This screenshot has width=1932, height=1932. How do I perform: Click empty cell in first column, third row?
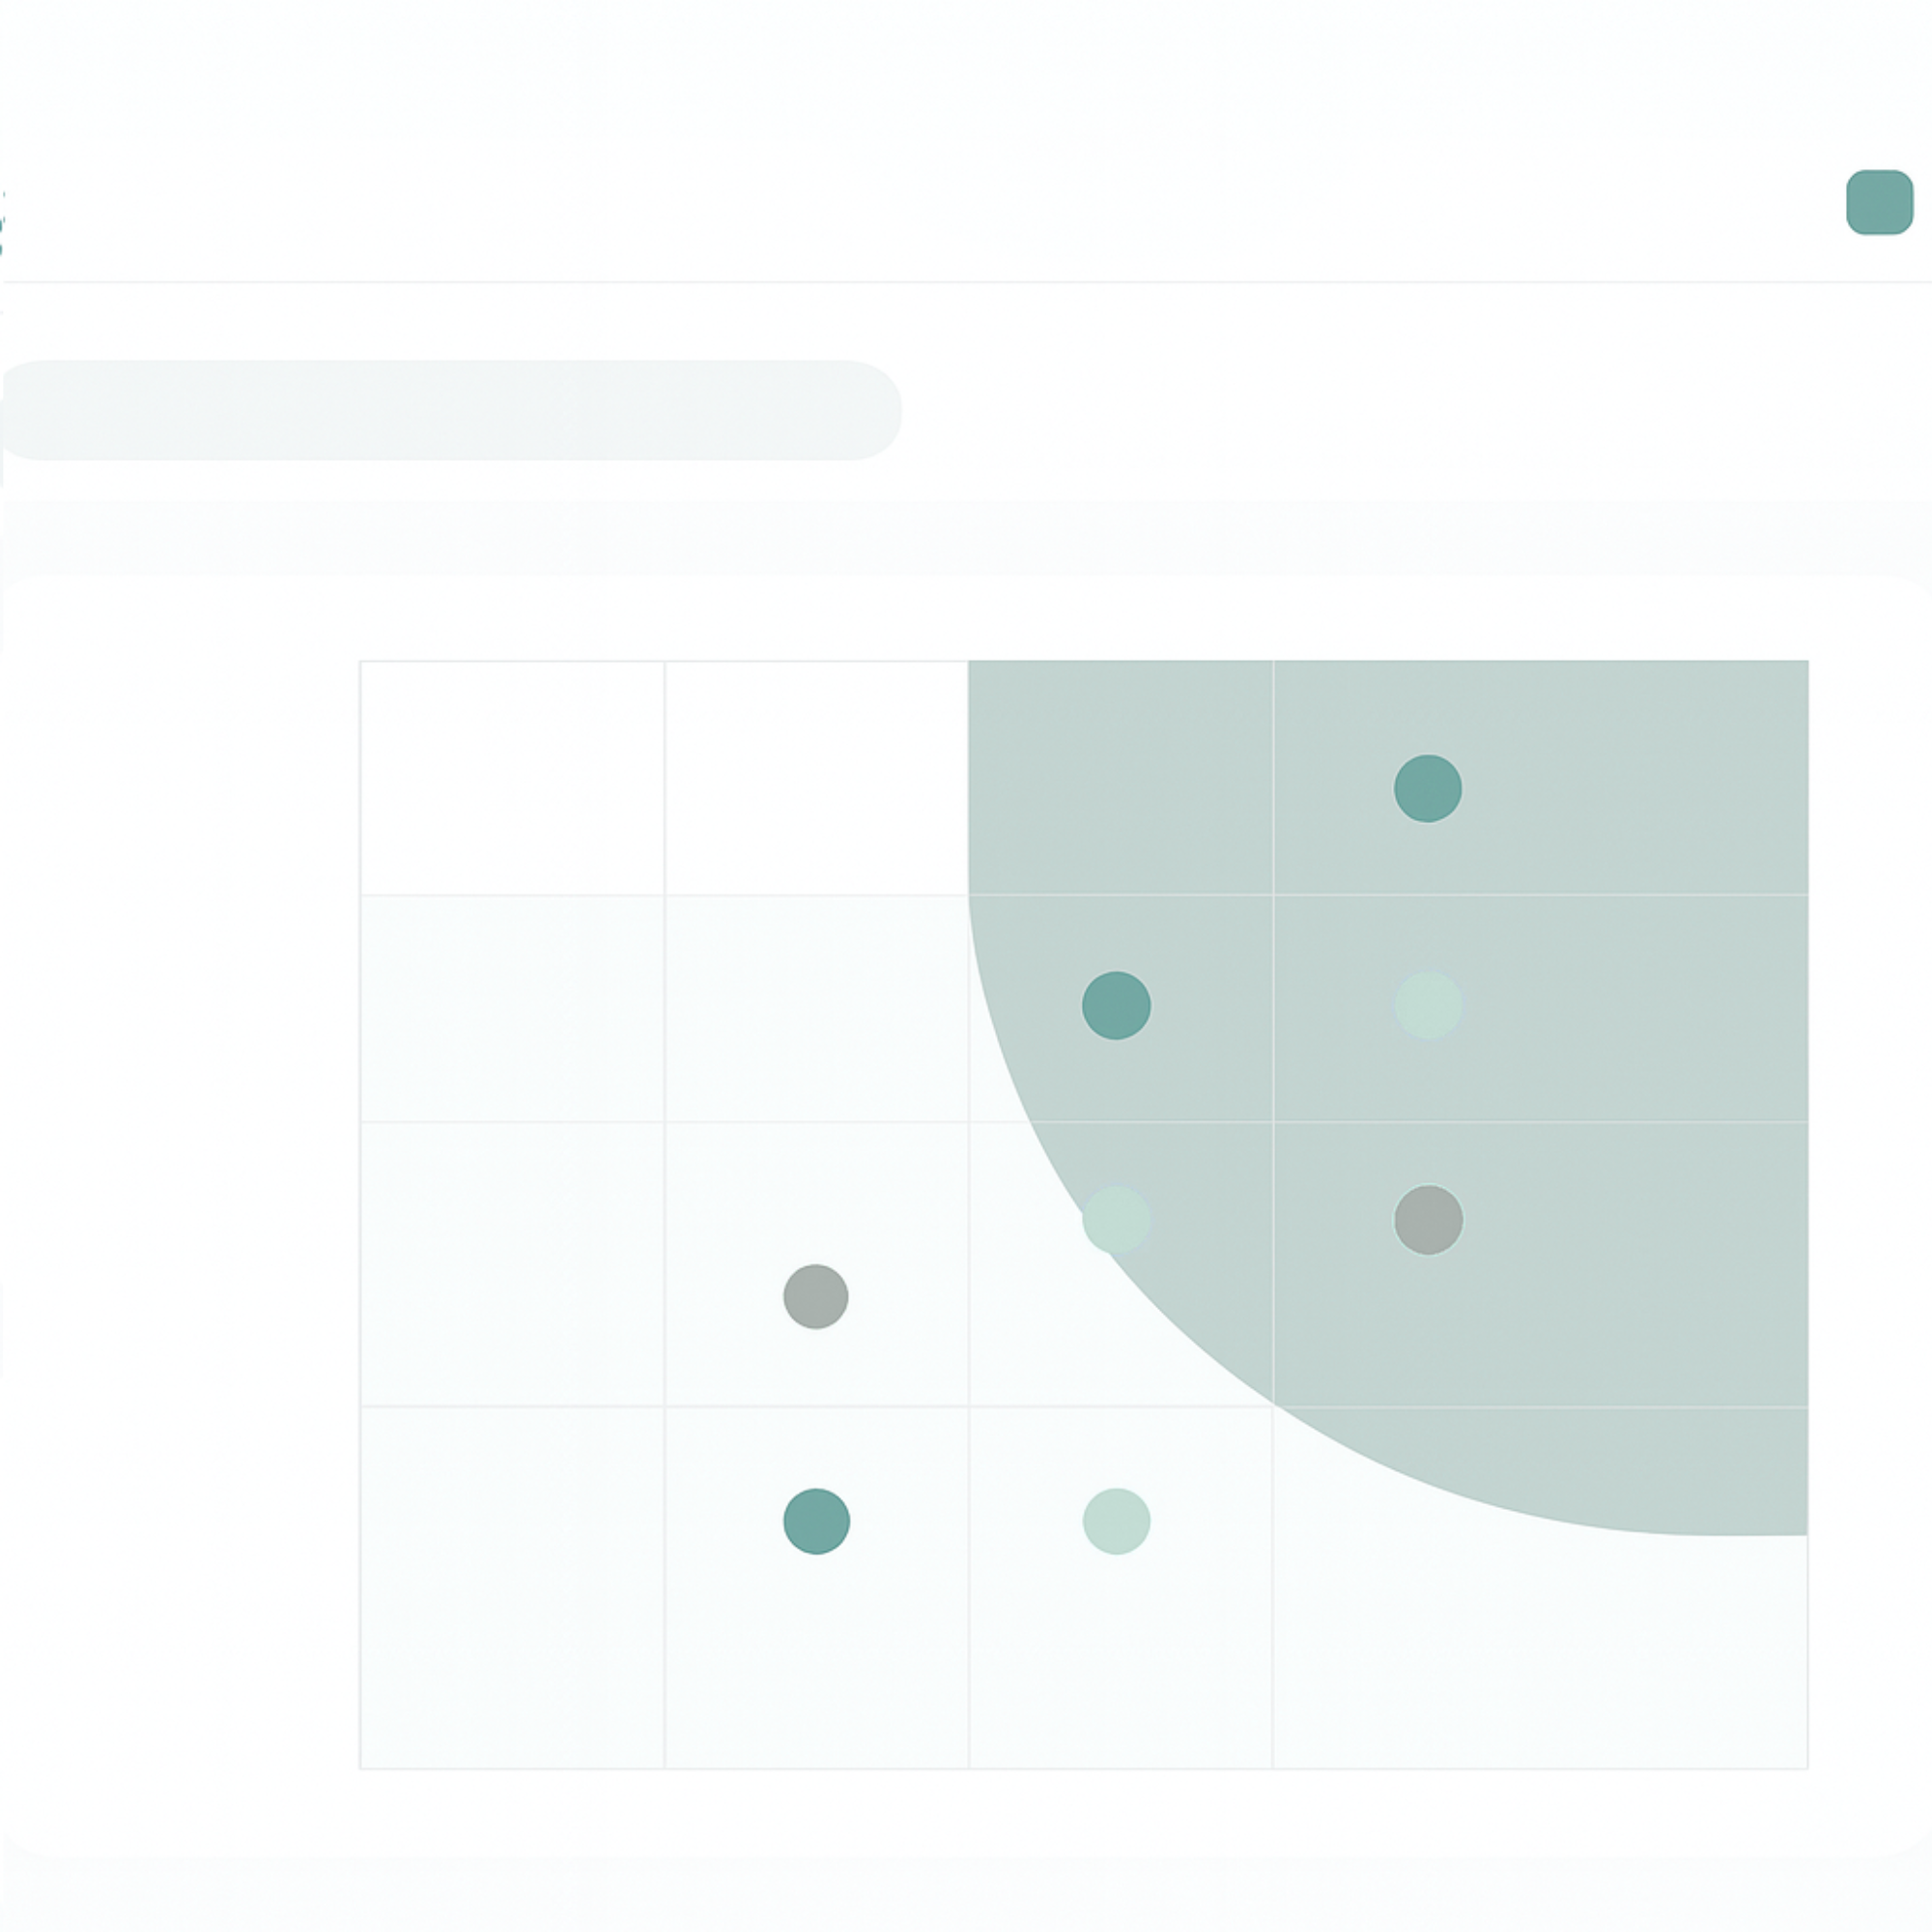[x=512, y=1264]
